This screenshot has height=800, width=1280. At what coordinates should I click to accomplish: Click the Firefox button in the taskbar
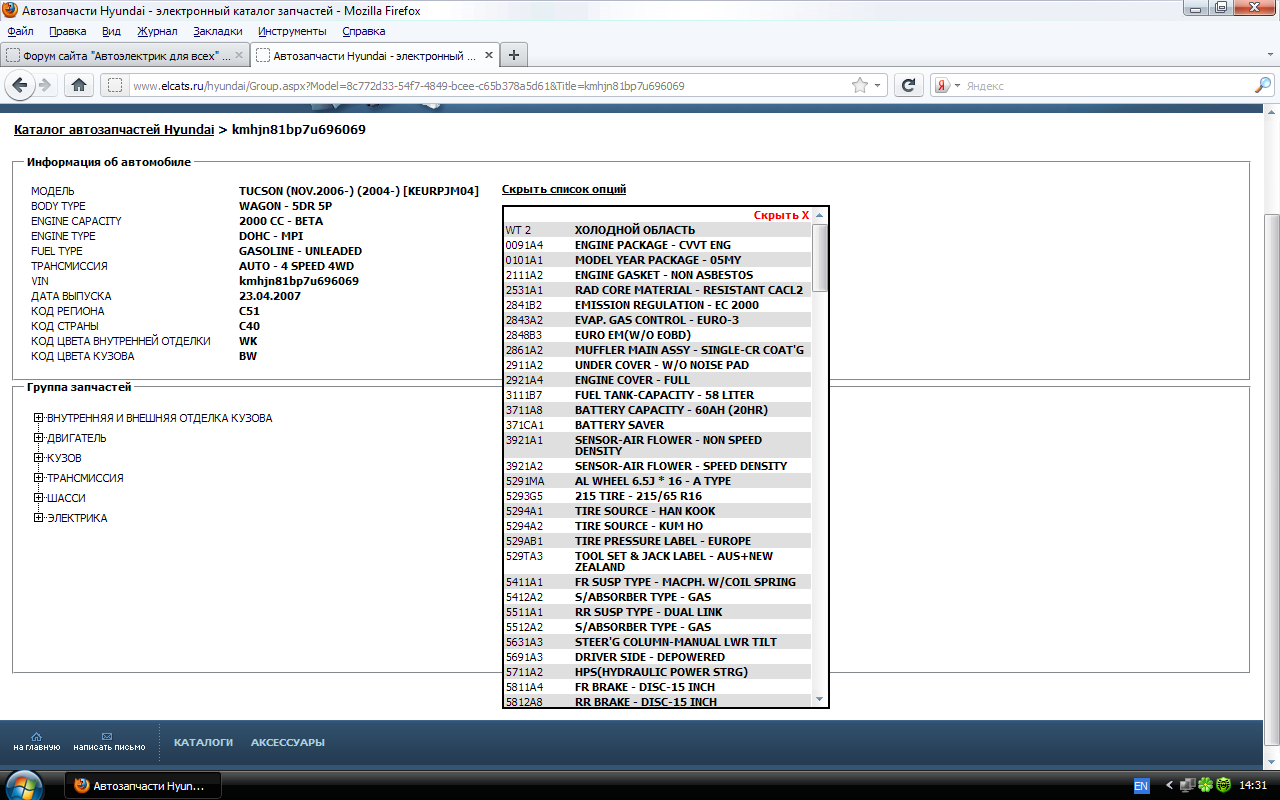tap(143, 785)
